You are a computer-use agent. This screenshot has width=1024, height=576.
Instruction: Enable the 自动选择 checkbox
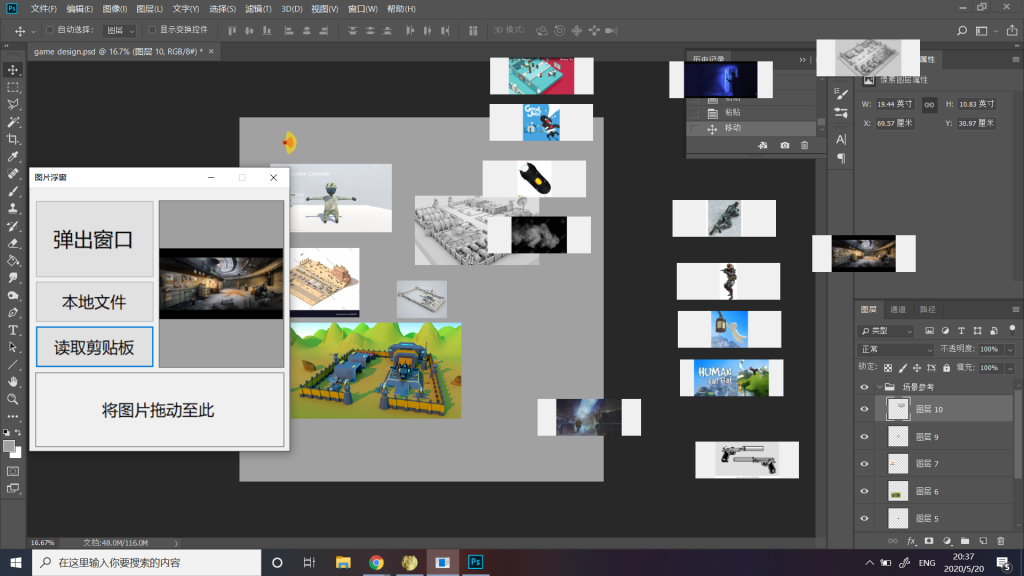(x=50, y=30)
